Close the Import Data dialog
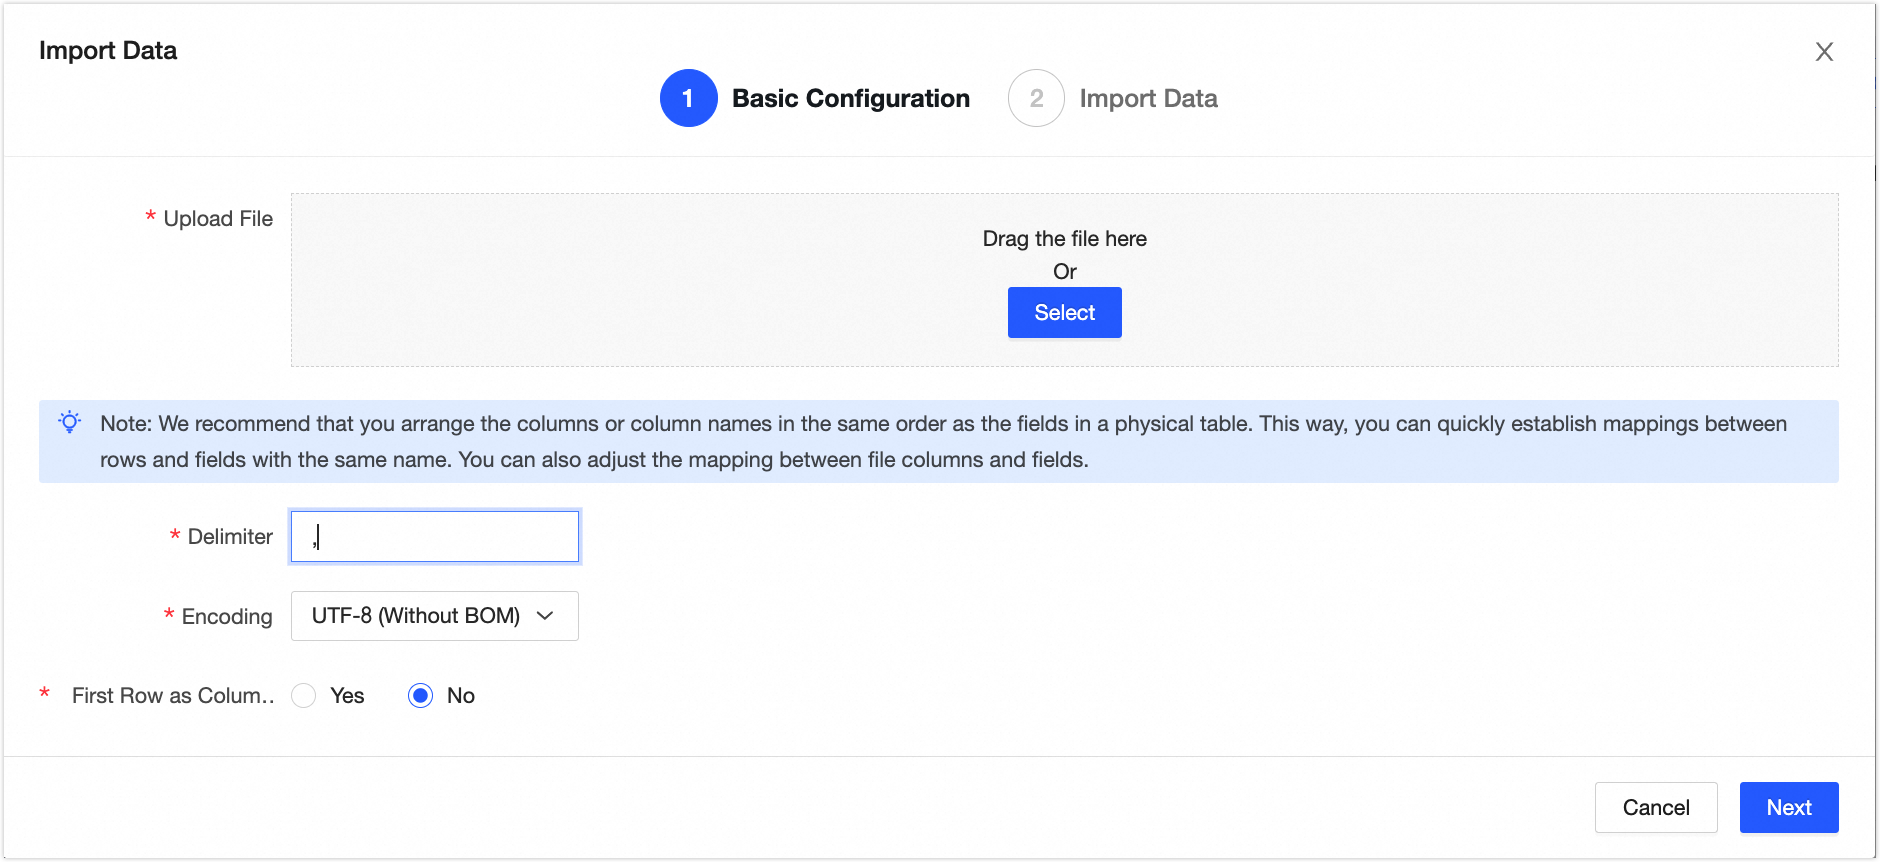Image resolution: width=1880 pixels, height=862 pixels. (x=1824, y=52)
